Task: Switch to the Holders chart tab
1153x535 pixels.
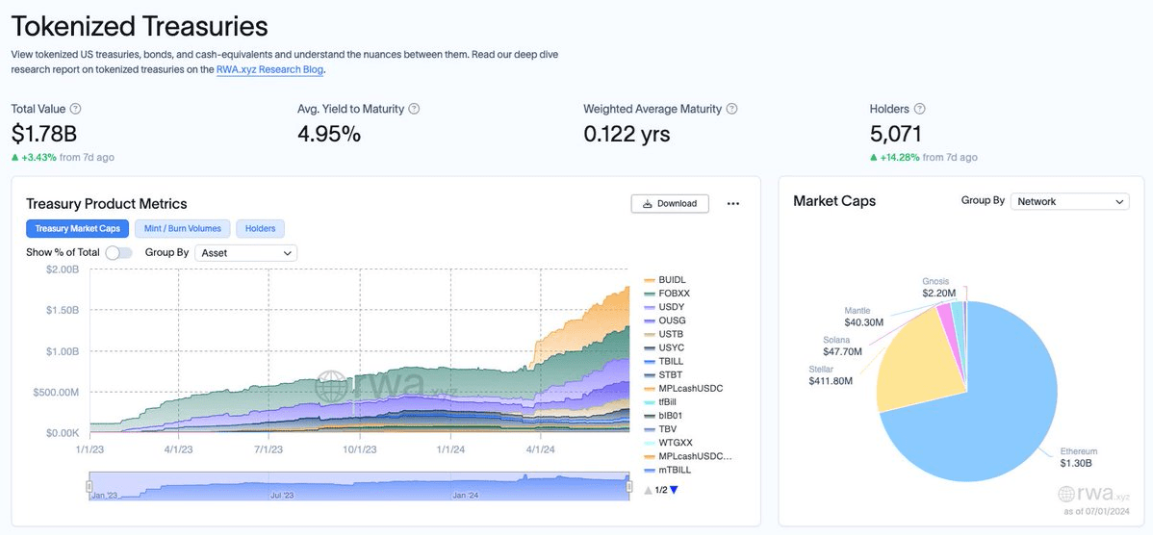Action: (x=260, y=229)
